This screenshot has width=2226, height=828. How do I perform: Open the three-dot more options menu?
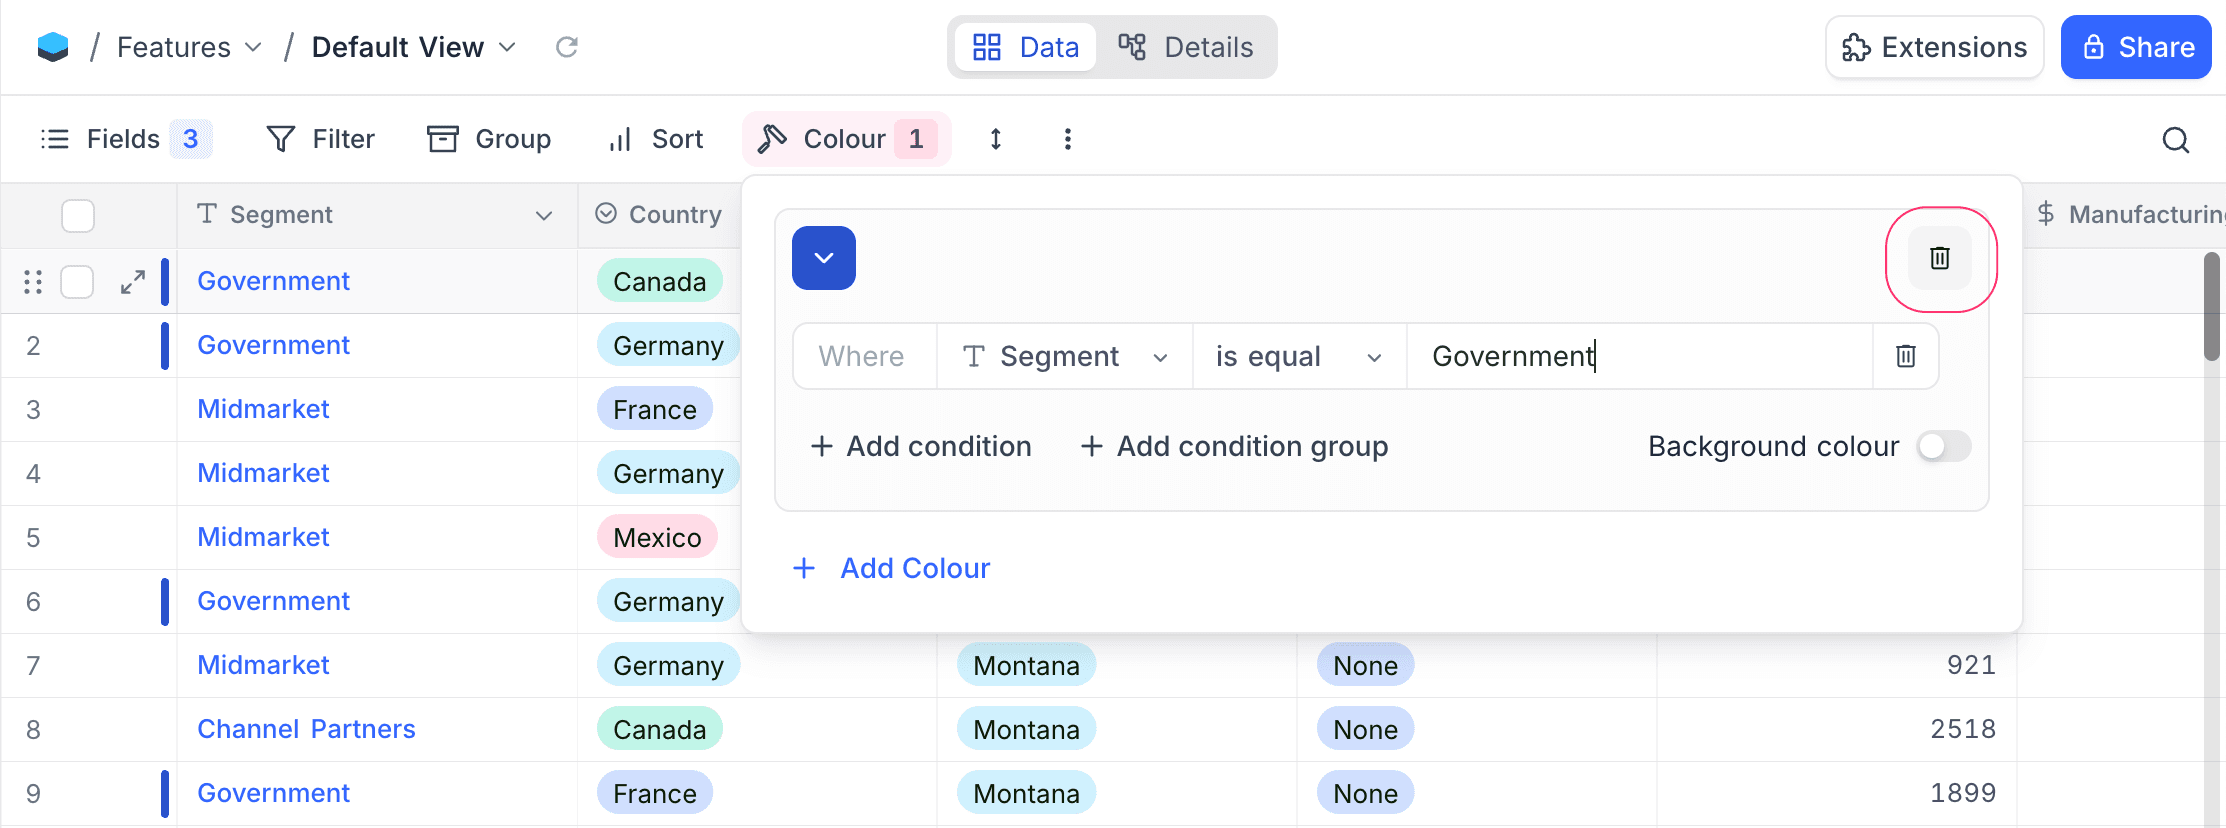[1067, 139]
